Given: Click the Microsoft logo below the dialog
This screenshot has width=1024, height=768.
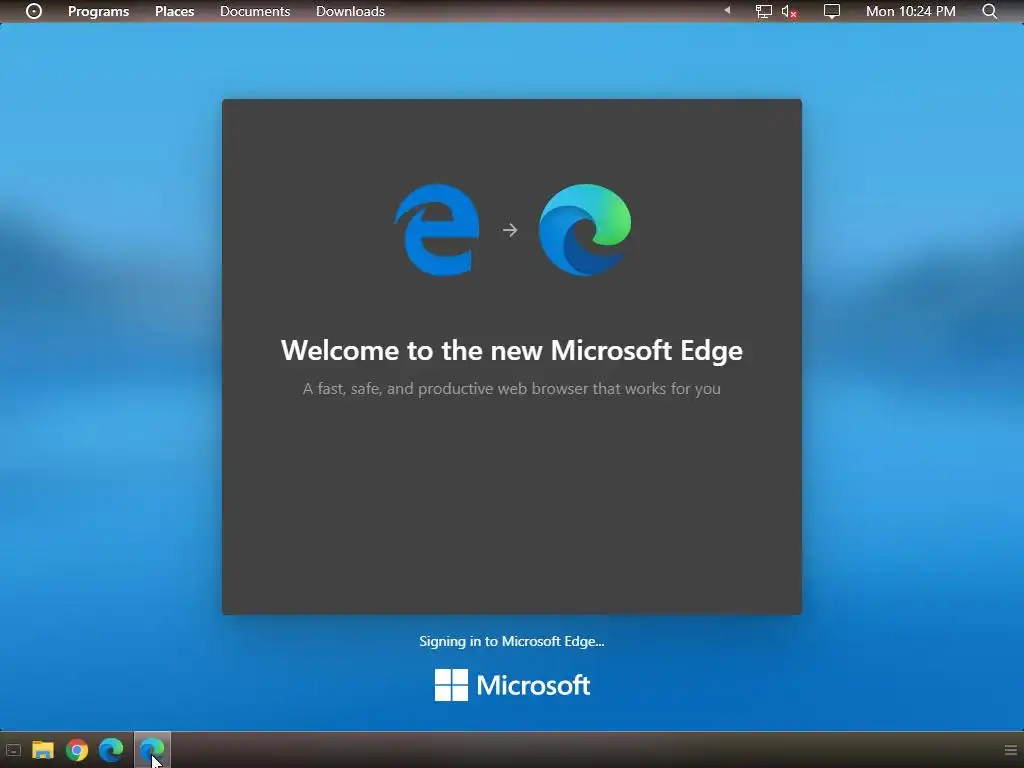Looking at the screenshot, I should [513, 685].
